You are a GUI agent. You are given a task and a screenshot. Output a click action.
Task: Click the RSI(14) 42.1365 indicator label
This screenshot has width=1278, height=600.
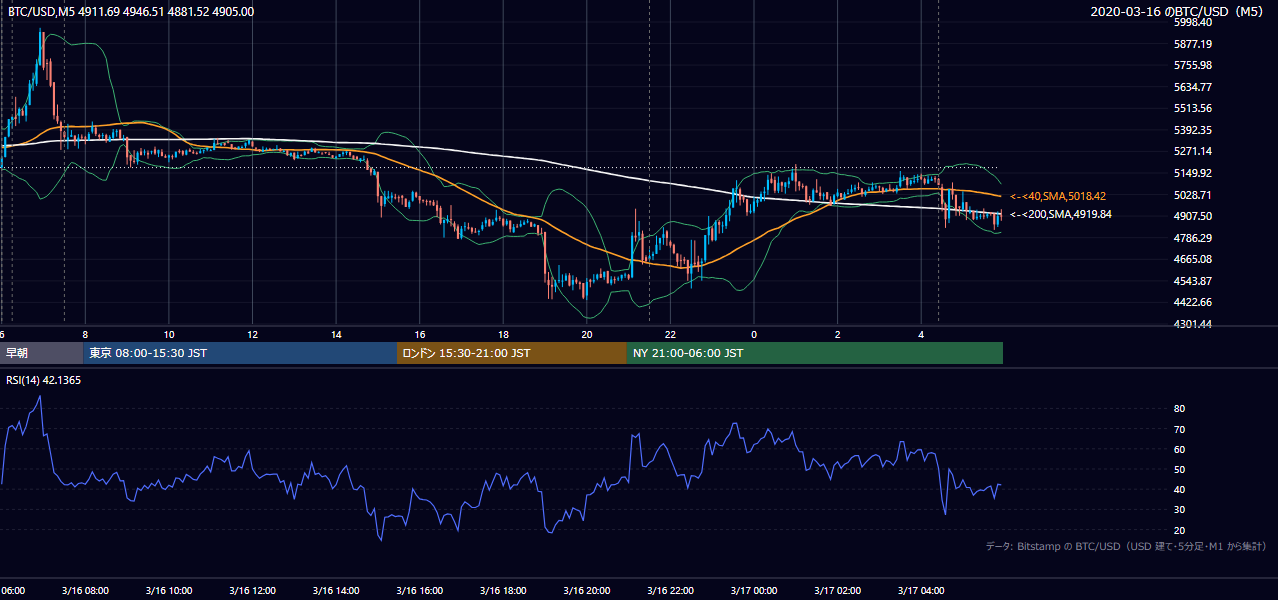pos(44,380)
